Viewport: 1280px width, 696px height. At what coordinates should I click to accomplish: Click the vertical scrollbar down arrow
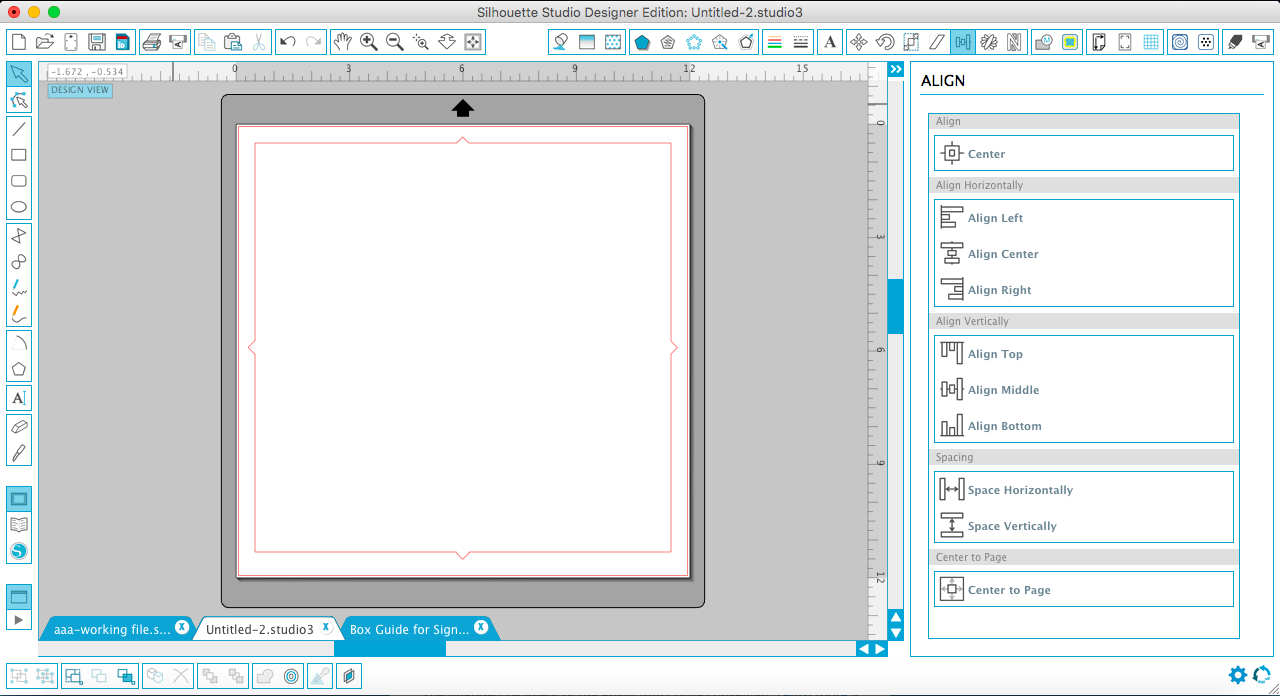tap(895, 633)
